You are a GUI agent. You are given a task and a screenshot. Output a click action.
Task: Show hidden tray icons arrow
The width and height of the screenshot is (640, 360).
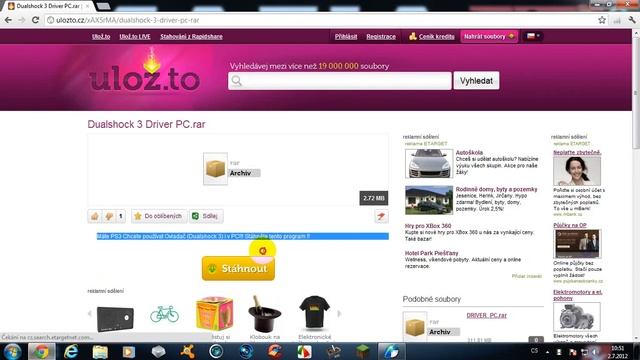point(547,351)
